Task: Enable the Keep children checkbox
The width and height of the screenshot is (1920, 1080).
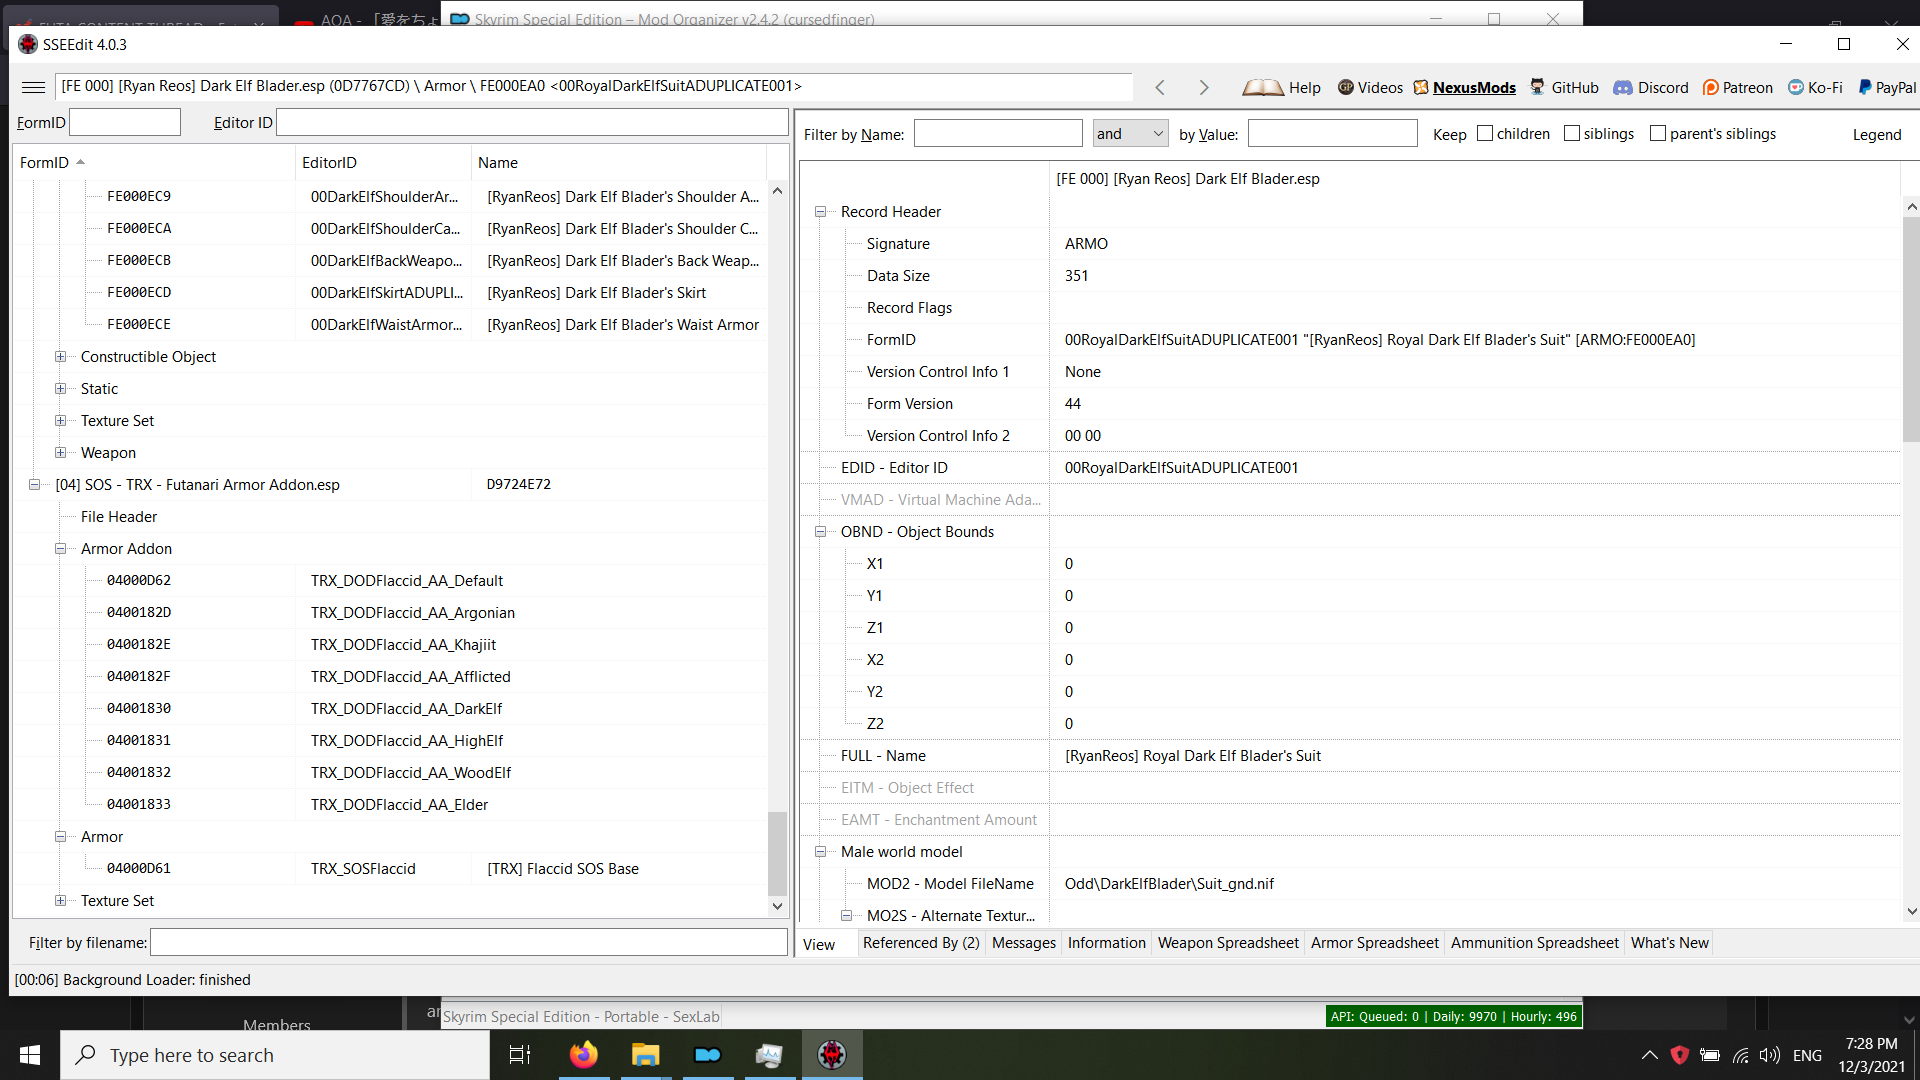Action: (x=1485, y=133)
